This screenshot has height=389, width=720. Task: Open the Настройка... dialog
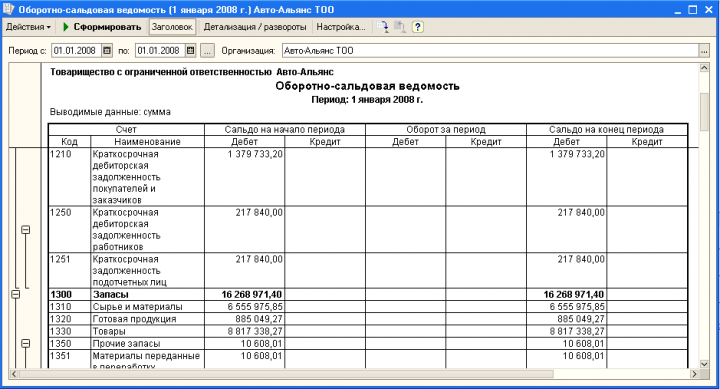click(341, 27)
